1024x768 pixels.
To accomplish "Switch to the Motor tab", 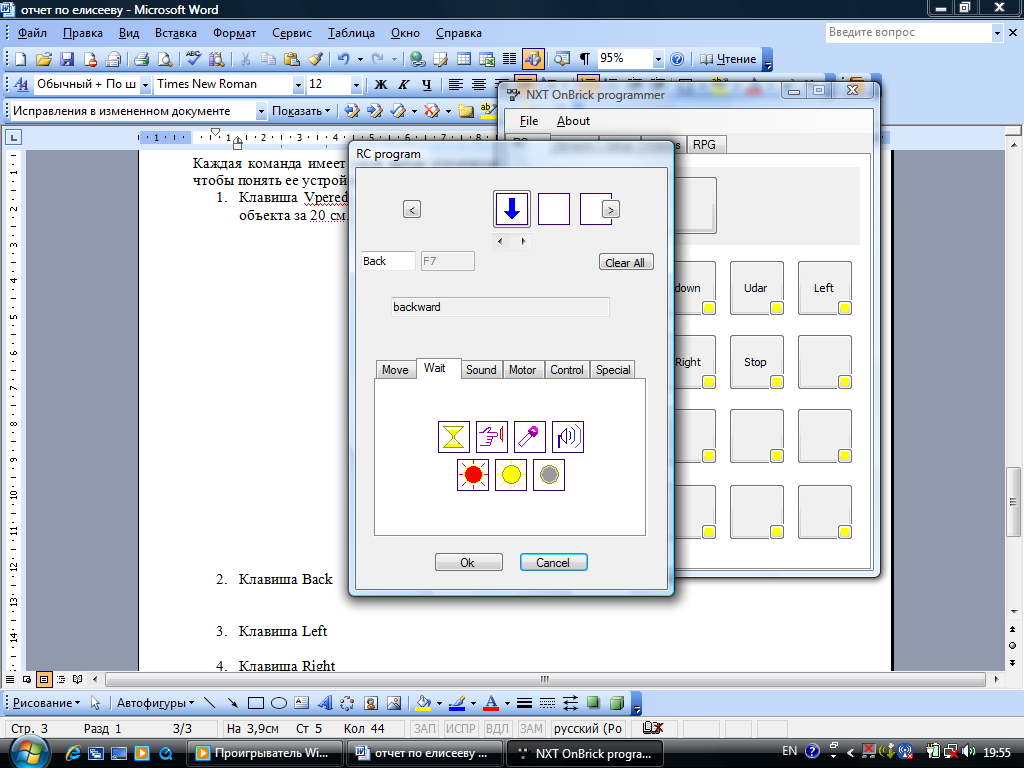I will pos(522,370).
